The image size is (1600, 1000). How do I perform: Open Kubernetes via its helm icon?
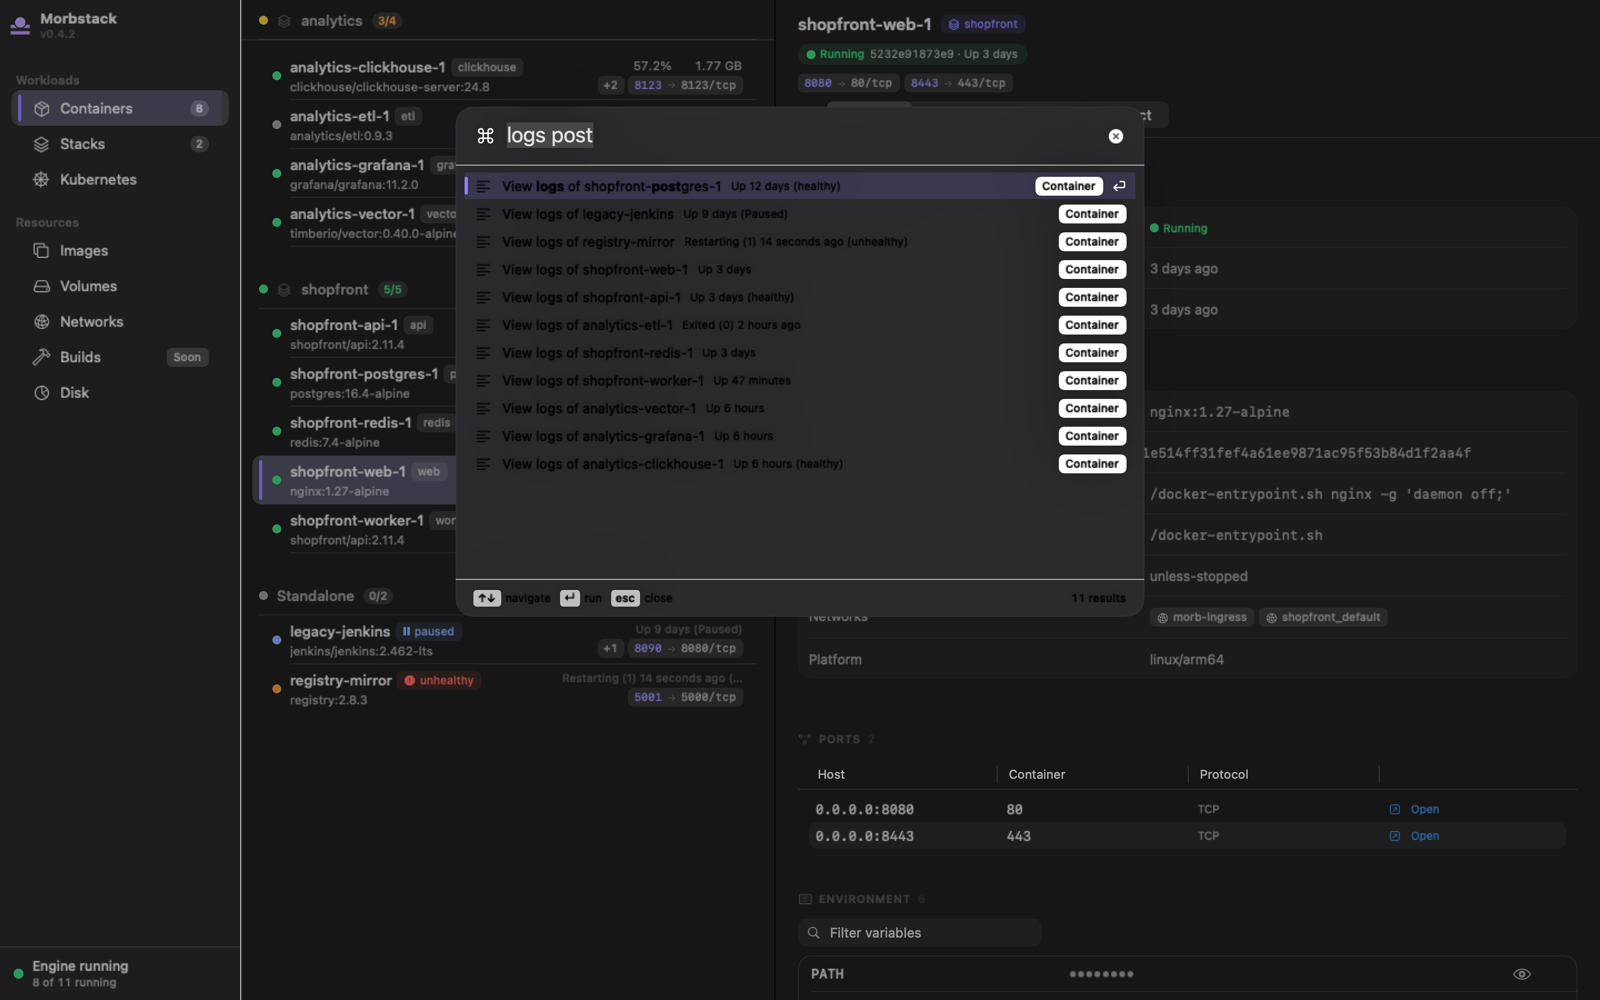[x=41, y=180]
